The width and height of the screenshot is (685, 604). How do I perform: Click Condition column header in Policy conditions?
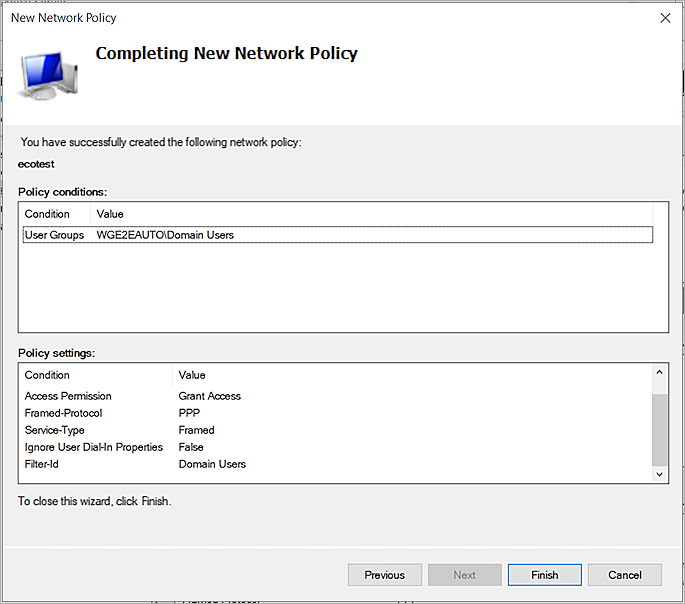(x=48, y=214)
